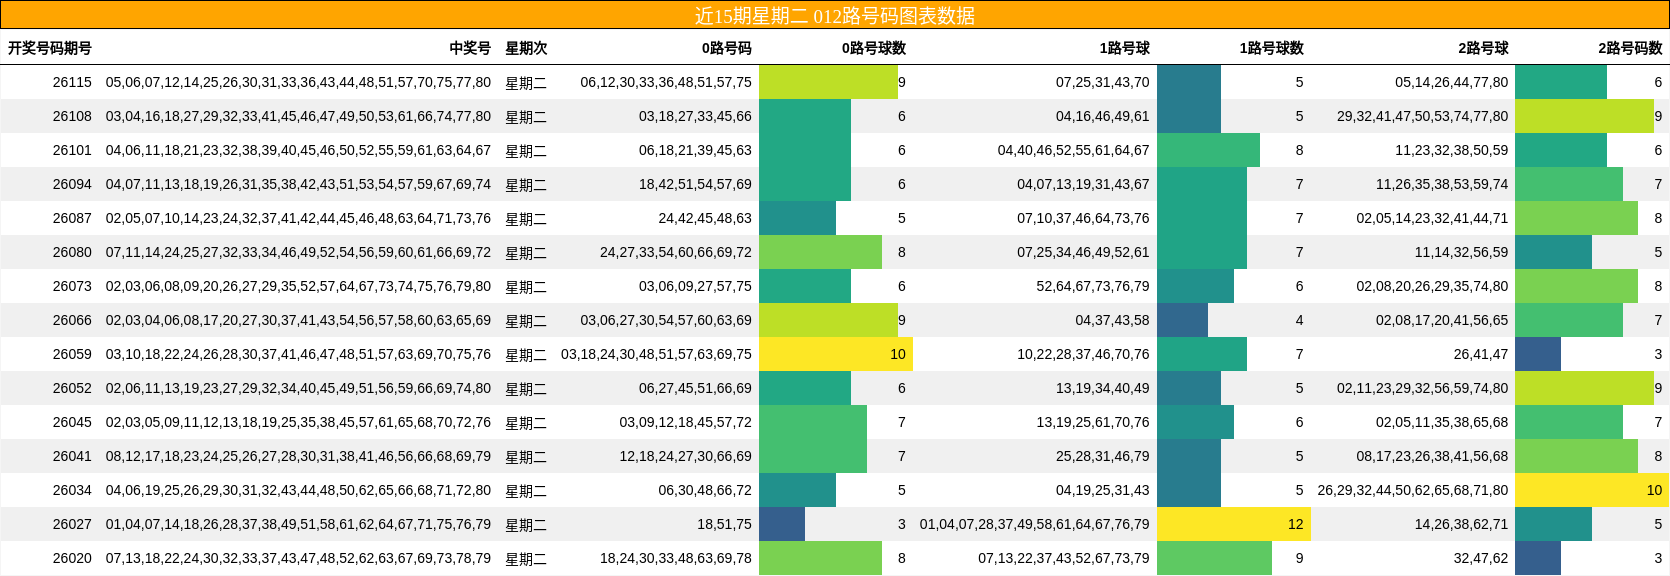
Task: Click the 中奖号 column header
Action: pyautogui.click(x=470, y=48)
